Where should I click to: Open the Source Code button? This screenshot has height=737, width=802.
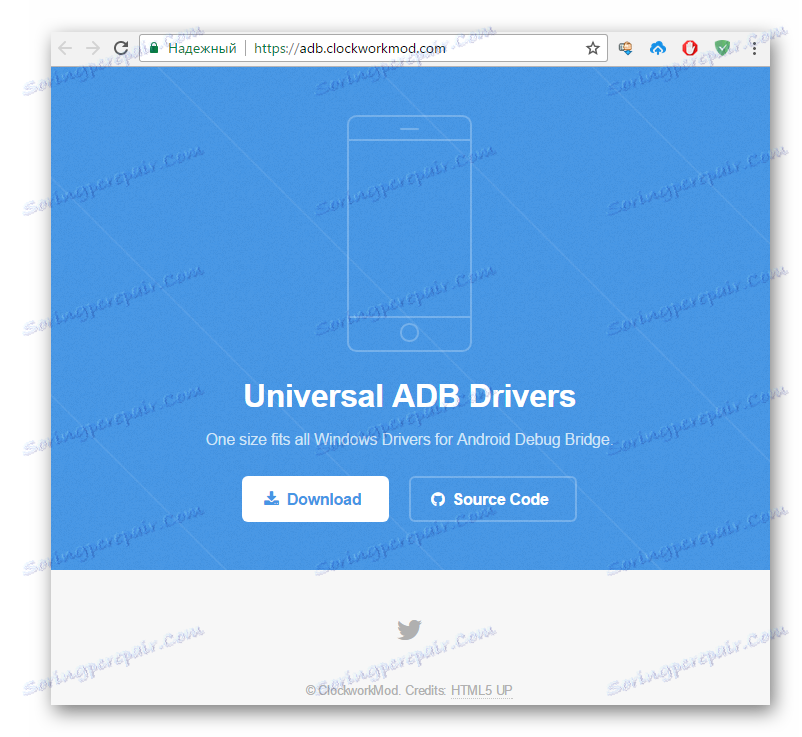coord(493,499)
